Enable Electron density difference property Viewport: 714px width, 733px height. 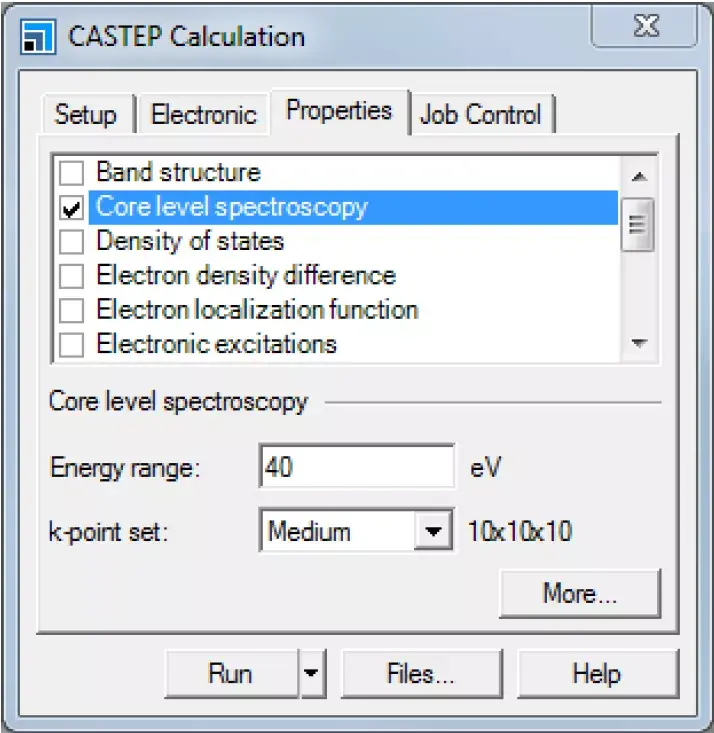pyautogui.click(x=72, y=276)
